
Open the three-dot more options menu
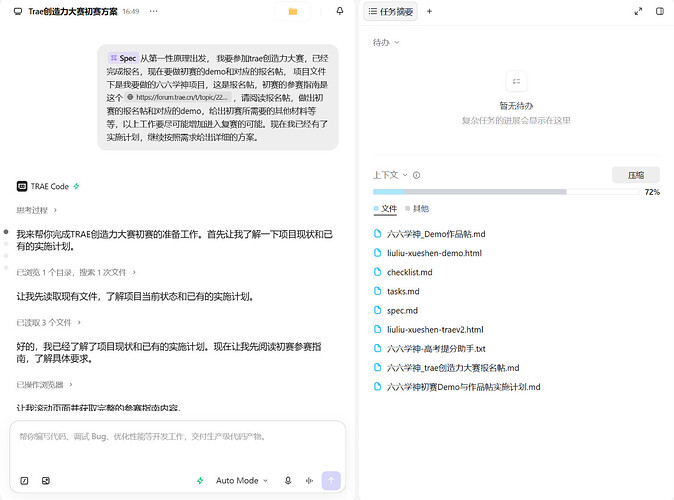coord(153,12)
